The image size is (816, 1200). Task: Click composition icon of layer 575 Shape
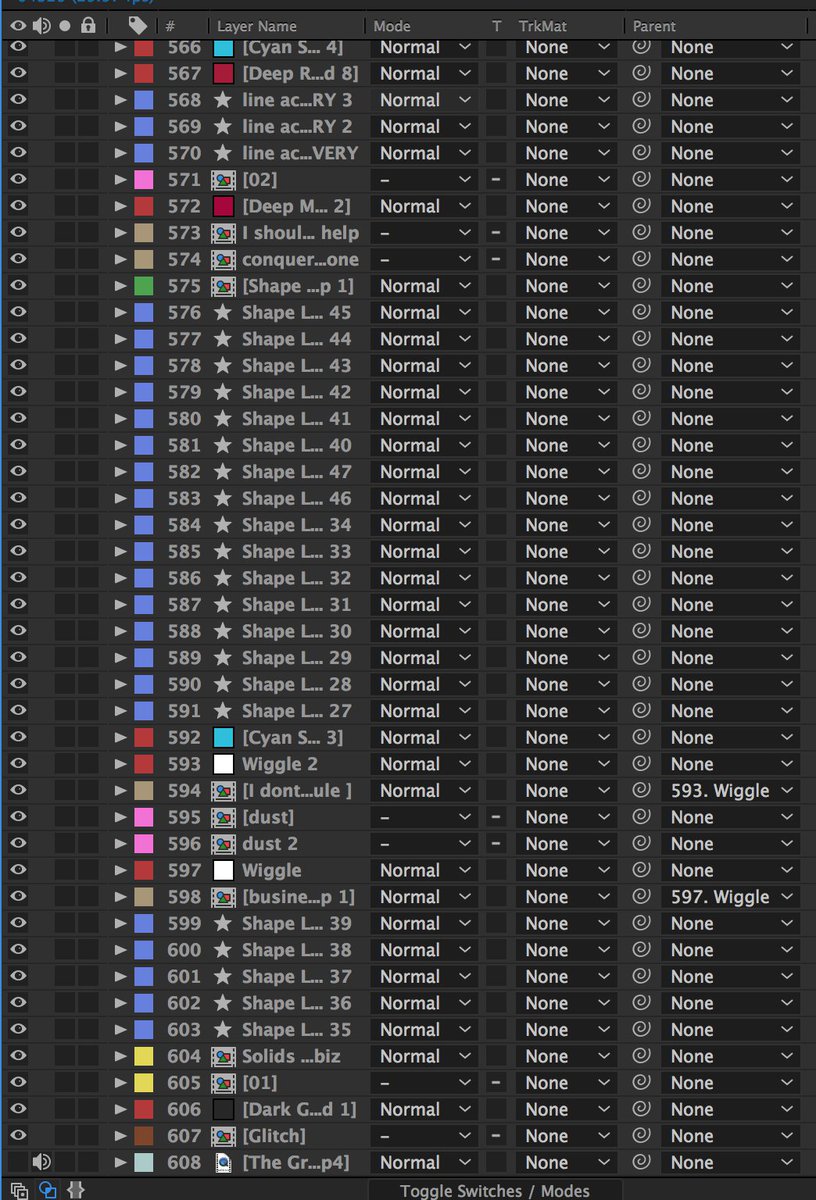point(223,286)
